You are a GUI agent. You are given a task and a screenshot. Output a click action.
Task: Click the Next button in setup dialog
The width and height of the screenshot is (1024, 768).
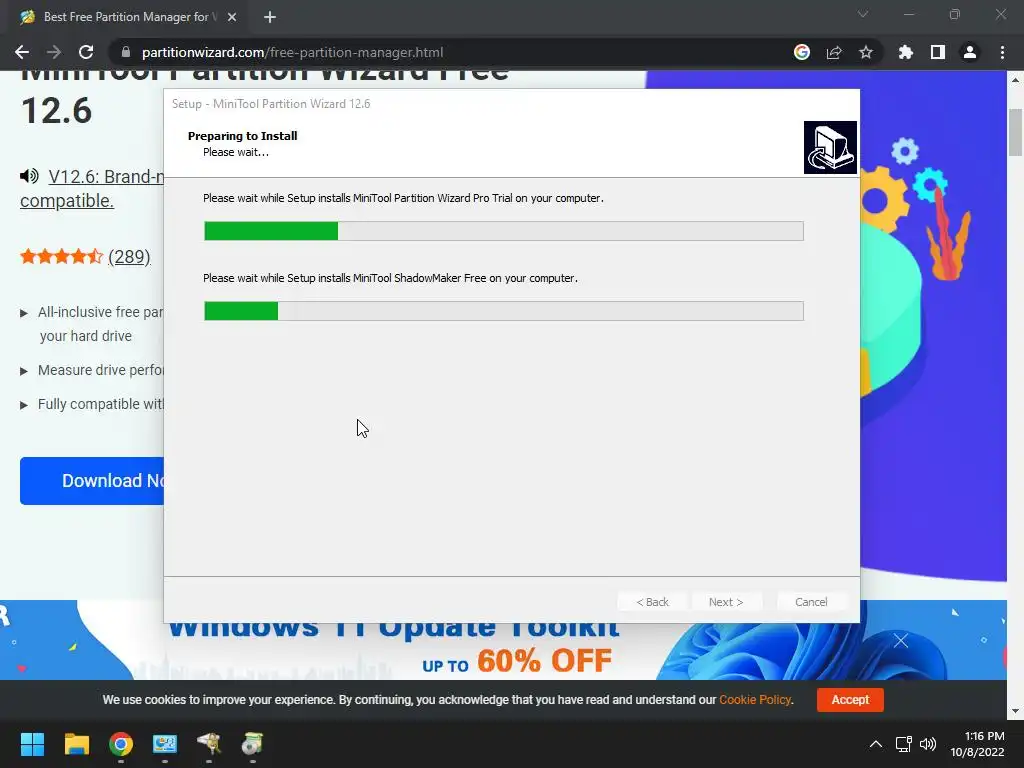click(x=726, y=602)
